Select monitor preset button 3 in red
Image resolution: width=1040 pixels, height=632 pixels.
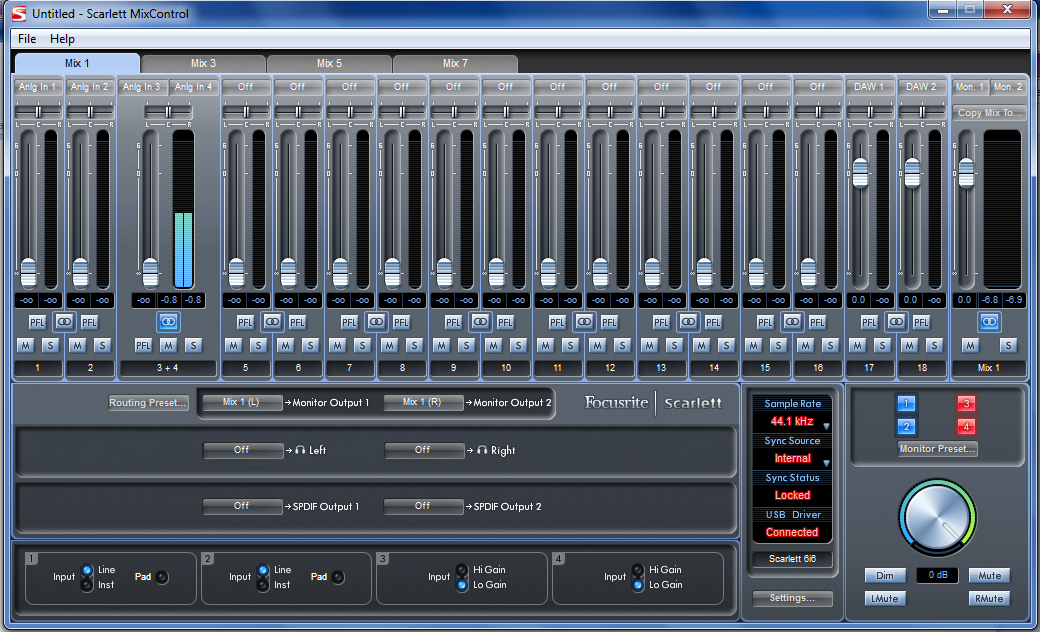pyautogui.click(x=966, y=404)
